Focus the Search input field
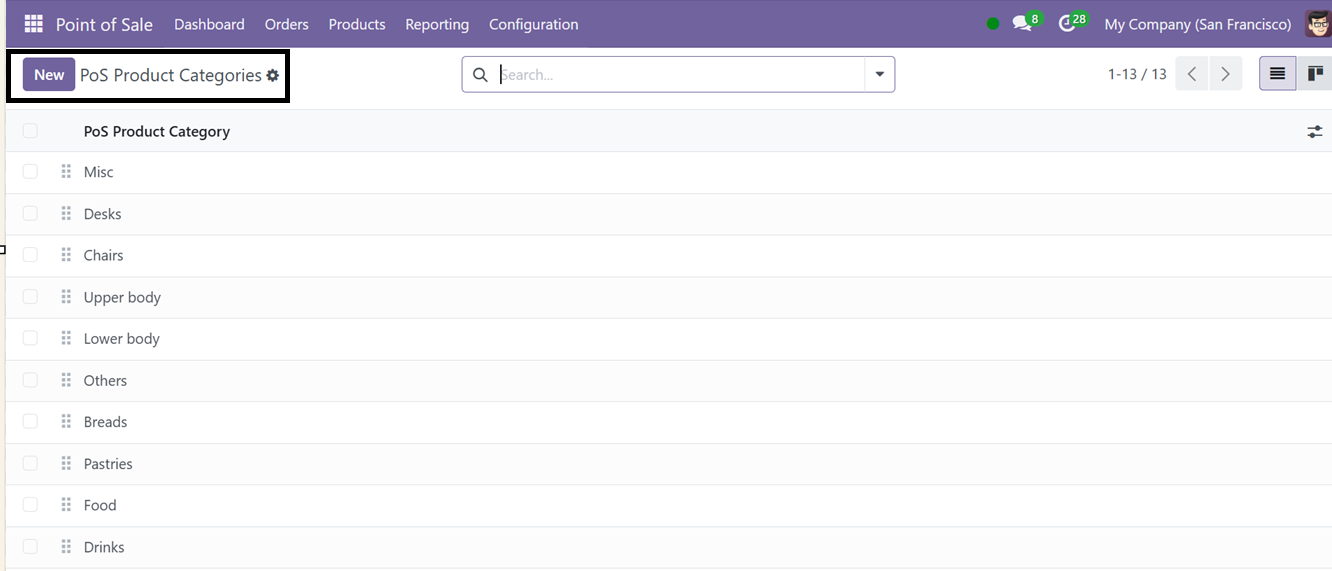This screenshot has height=571, width=1332. [x=680, y=74]
